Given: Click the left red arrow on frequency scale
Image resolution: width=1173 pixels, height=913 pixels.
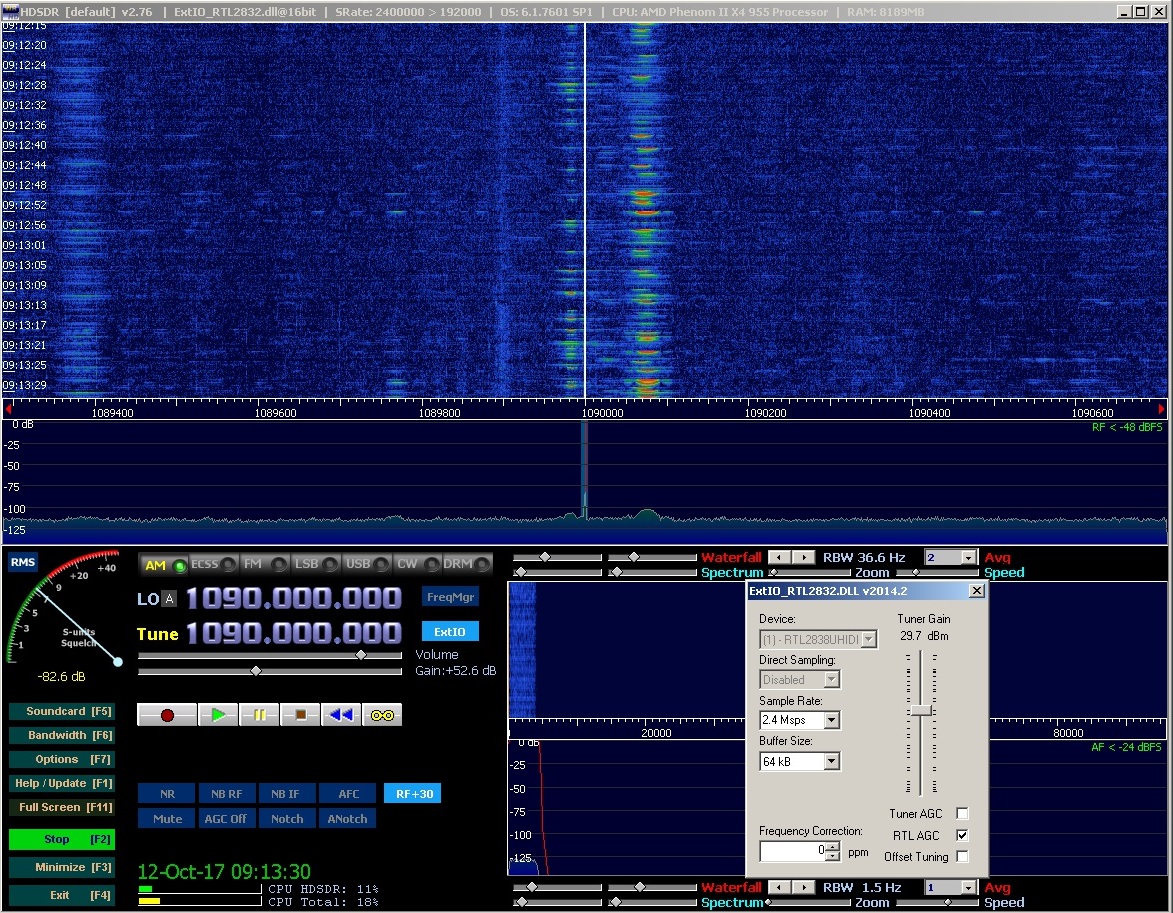Looking at the screenshot, I should point(8,409).
